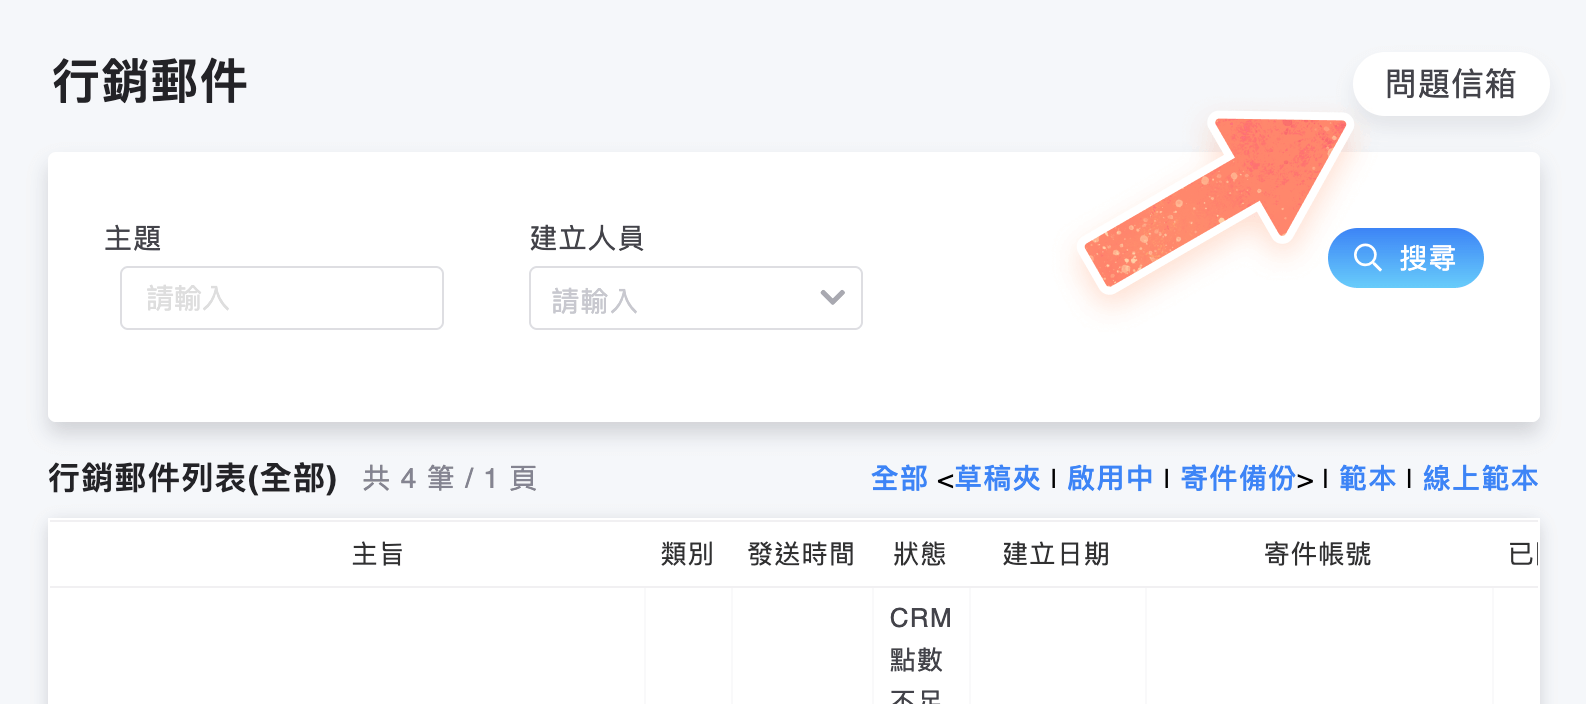The width and height of the screenshot is (1586, 704).
Task: Click the 狀態 status column header
Action: [x=920, y=554]
